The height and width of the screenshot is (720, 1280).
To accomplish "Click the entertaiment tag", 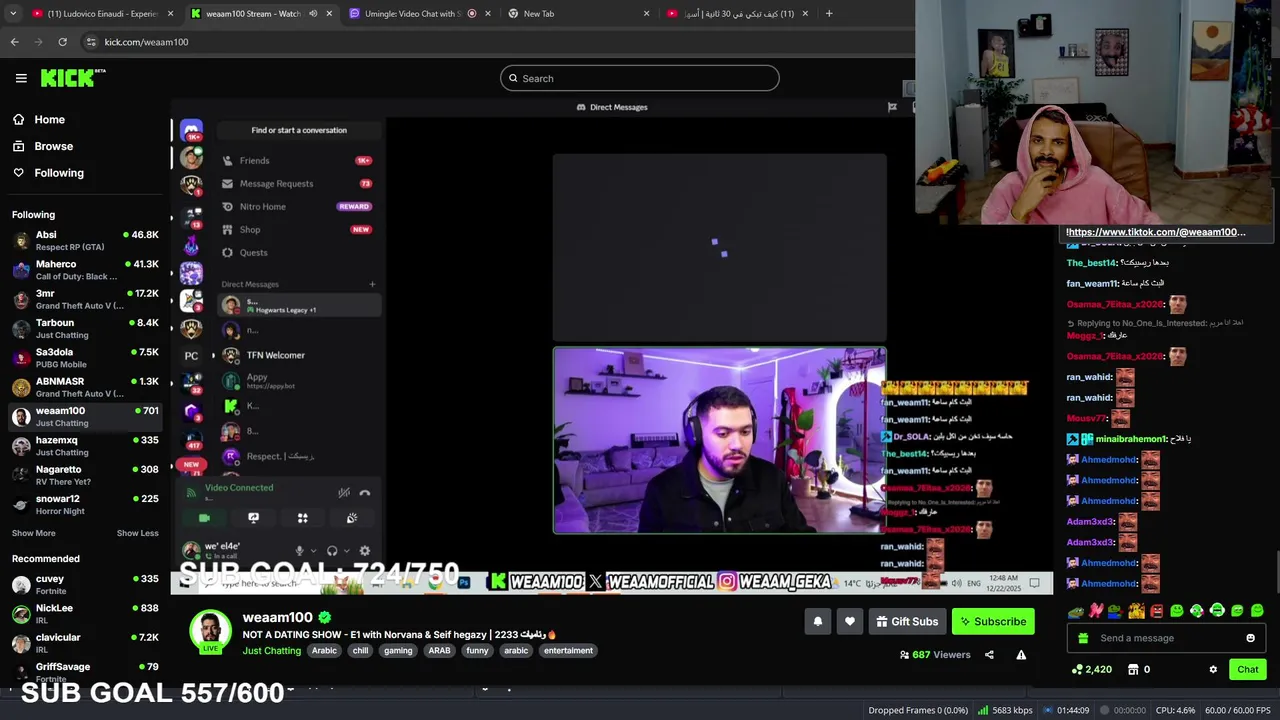I will pyautogui.click(x=568, y=650).
